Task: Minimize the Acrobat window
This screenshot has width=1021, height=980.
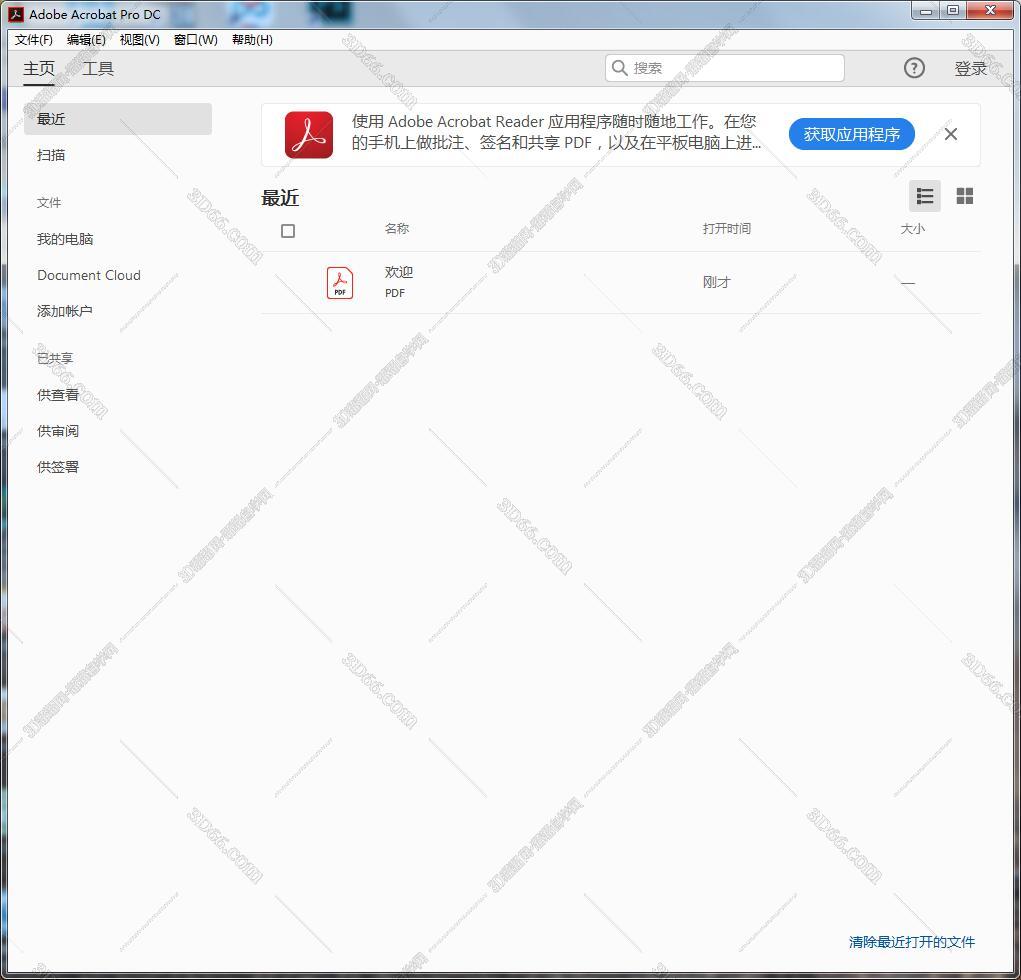Action: [925, 11]
